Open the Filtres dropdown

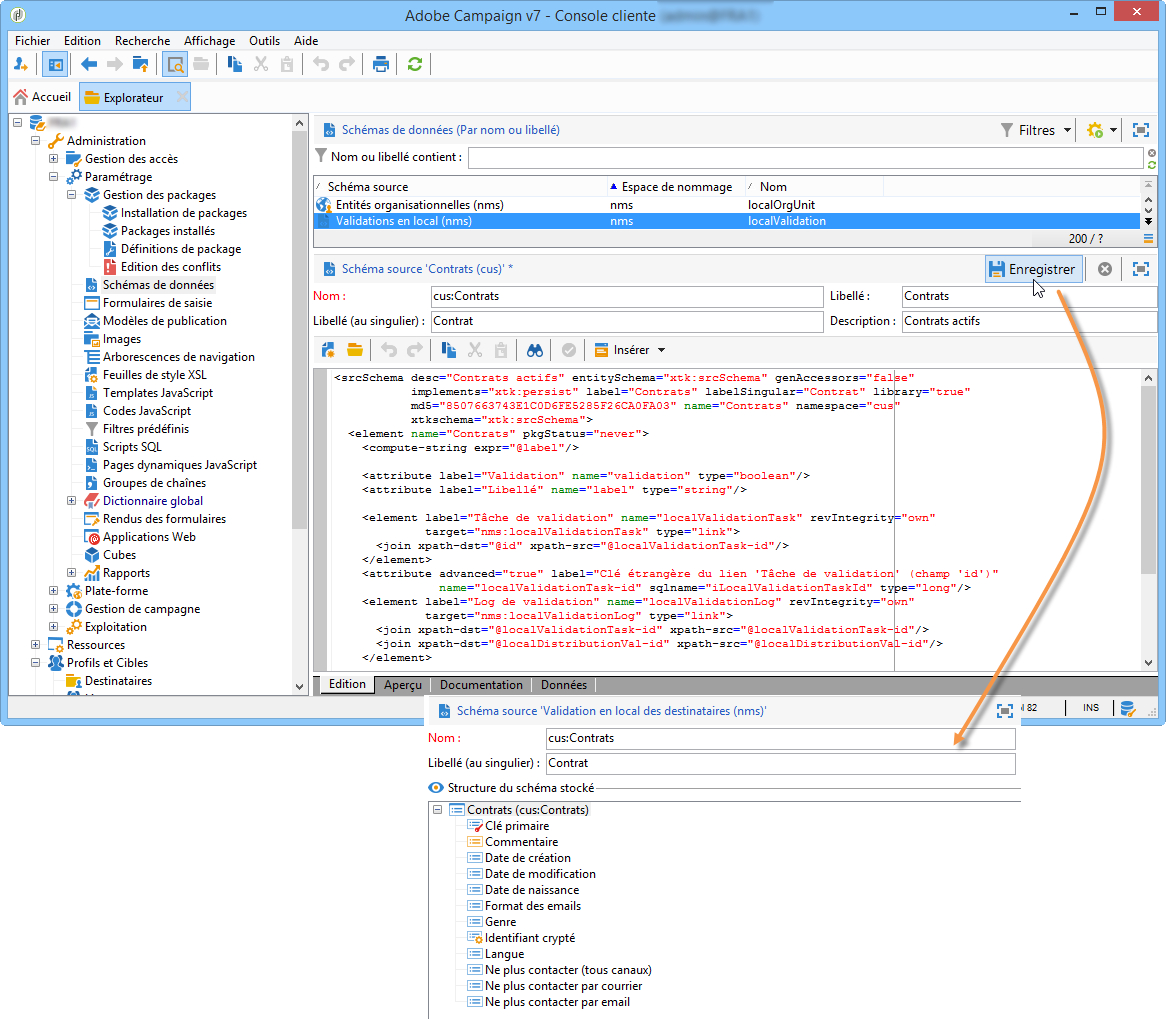point(1037,130)
